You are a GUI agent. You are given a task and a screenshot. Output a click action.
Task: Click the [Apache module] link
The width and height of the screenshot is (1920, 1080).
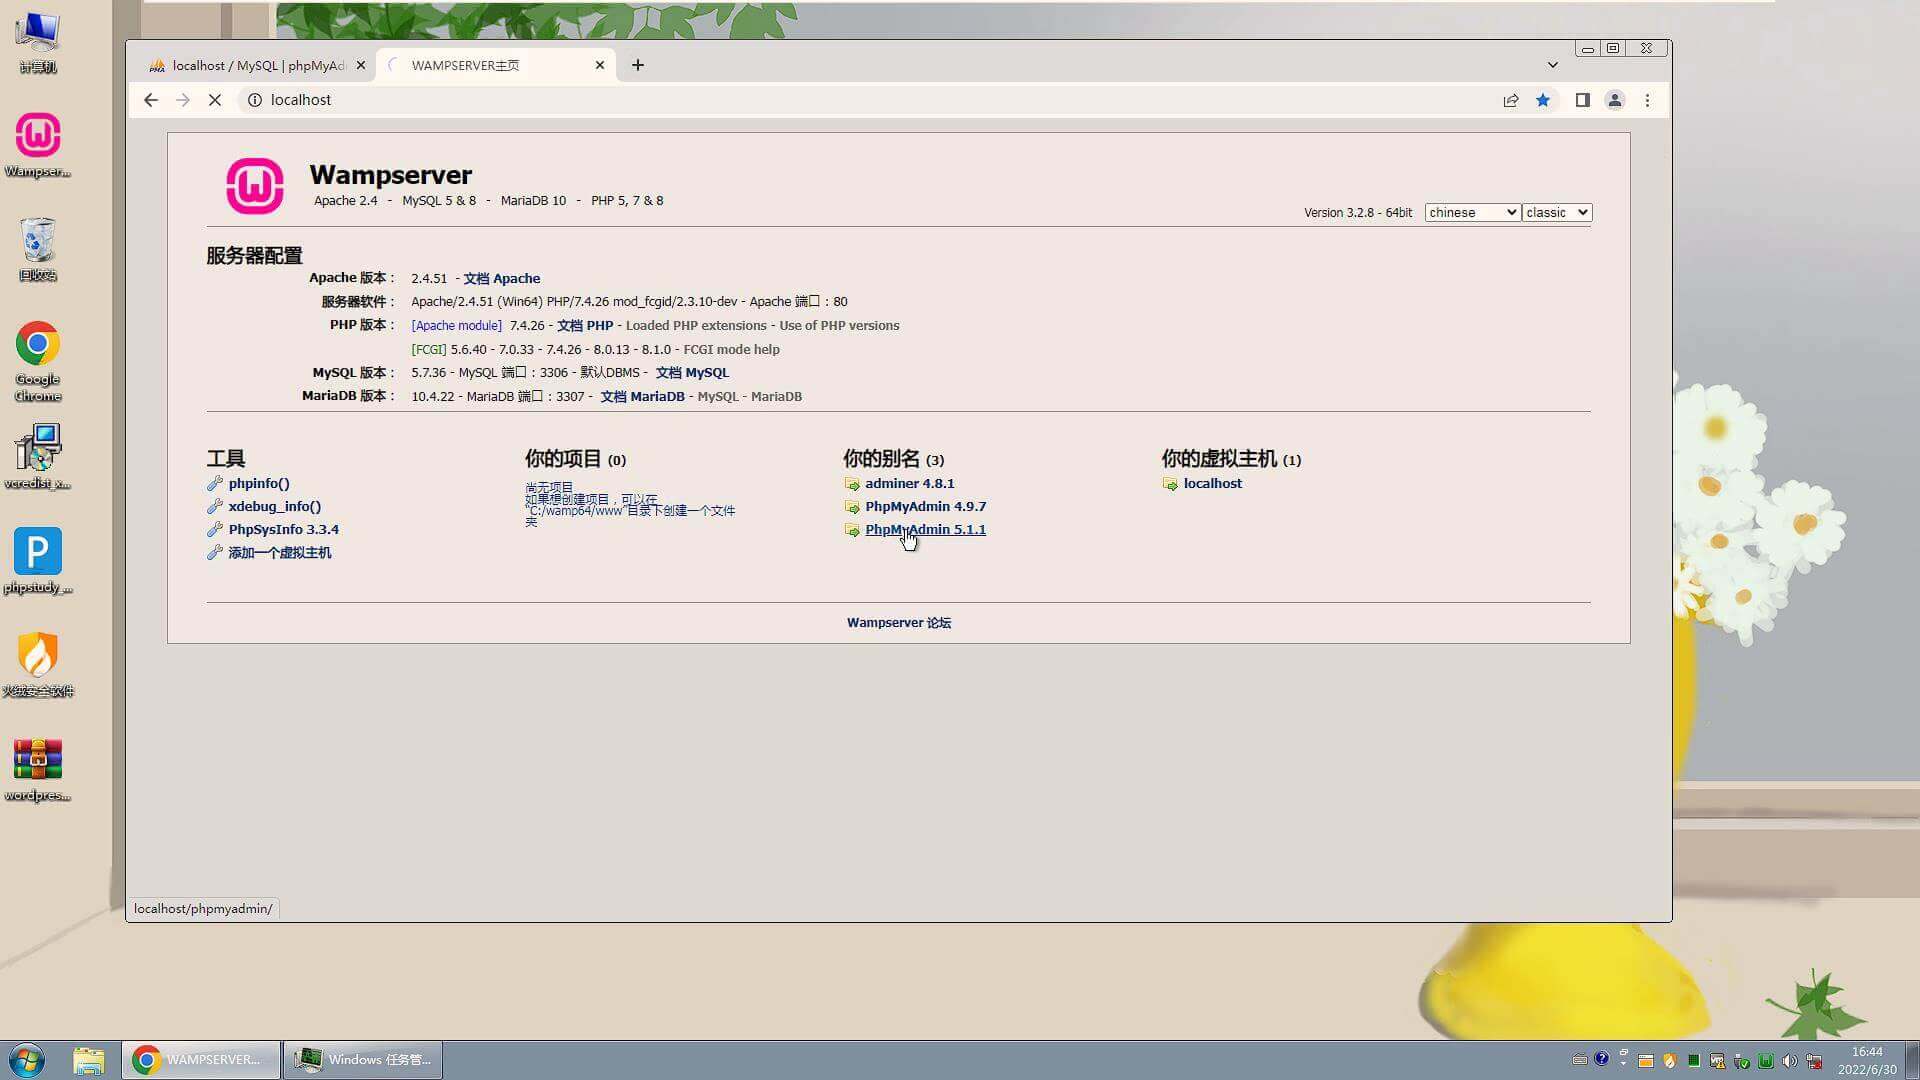(x=456, y=326)
